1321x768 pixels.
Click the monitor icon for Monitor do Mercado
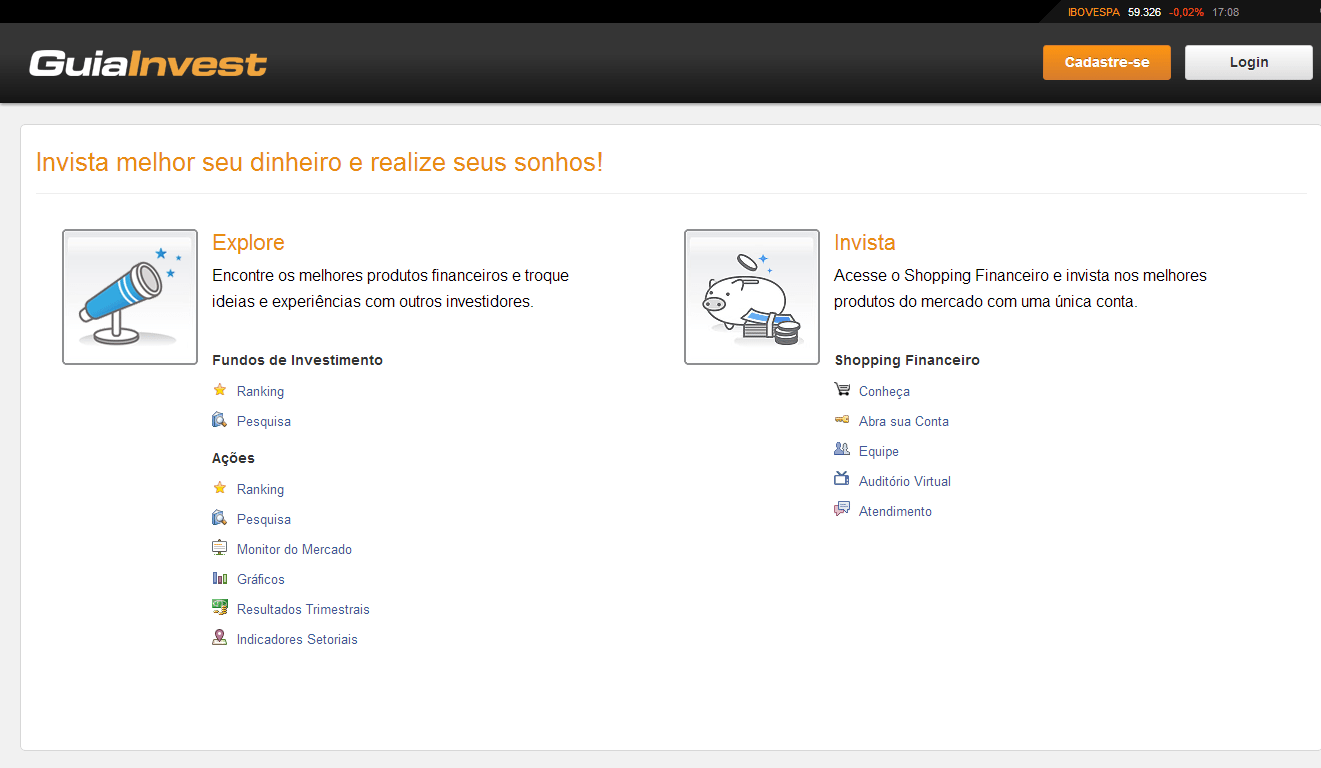pos(220,548)
